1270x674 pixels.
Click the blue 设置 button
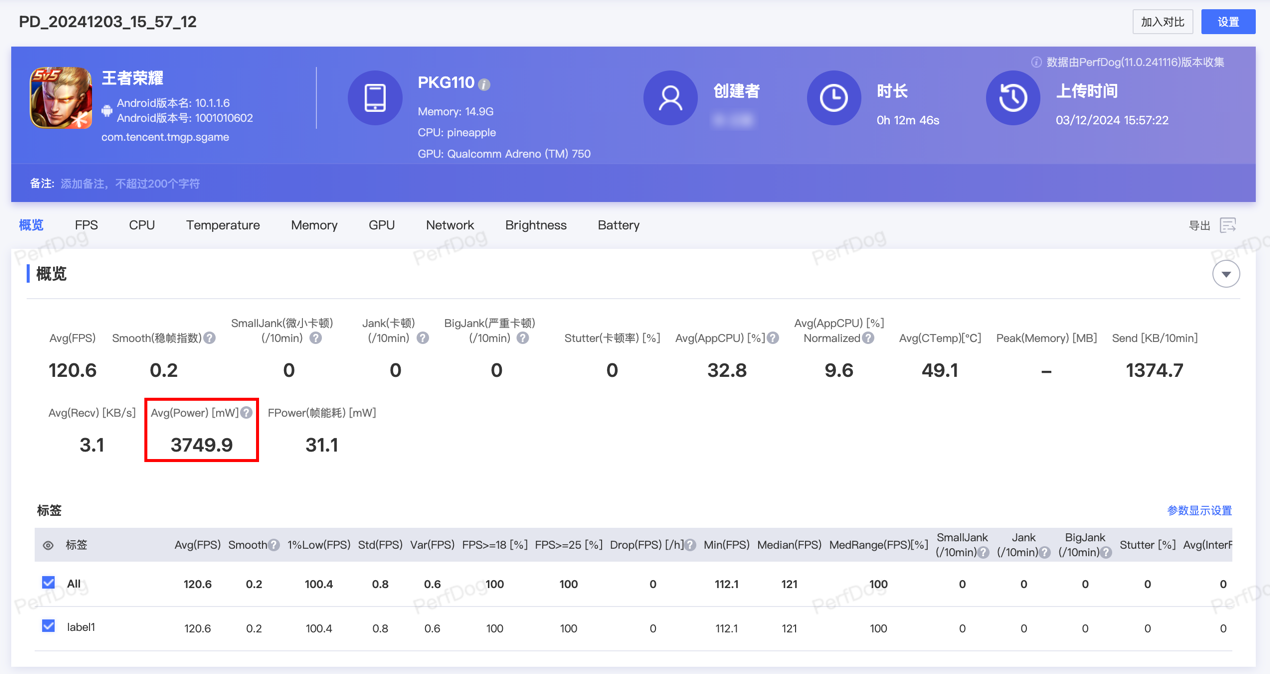[x=1228, y=22]
